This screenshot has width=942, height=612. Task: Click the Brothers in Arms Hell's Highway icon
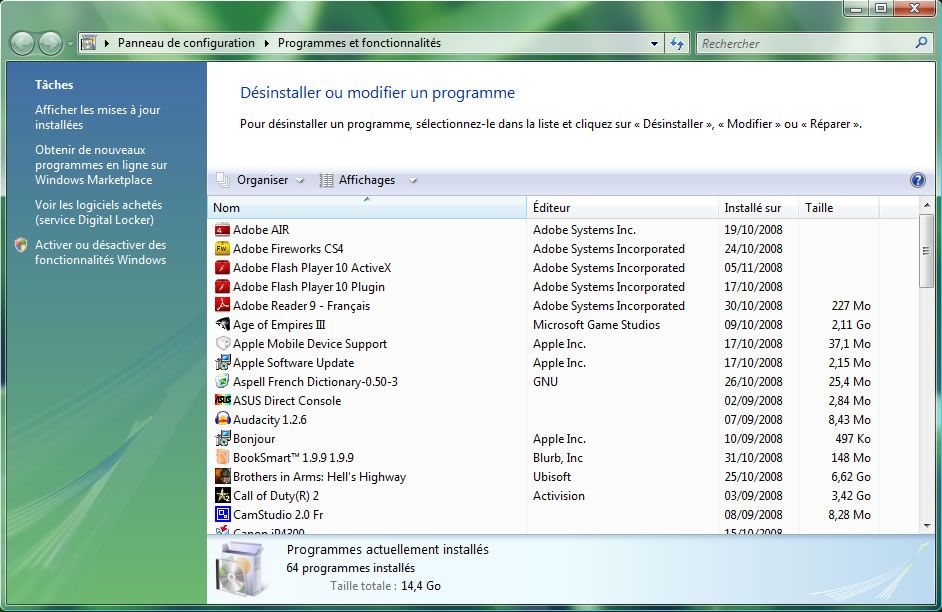tap(222, 476)
